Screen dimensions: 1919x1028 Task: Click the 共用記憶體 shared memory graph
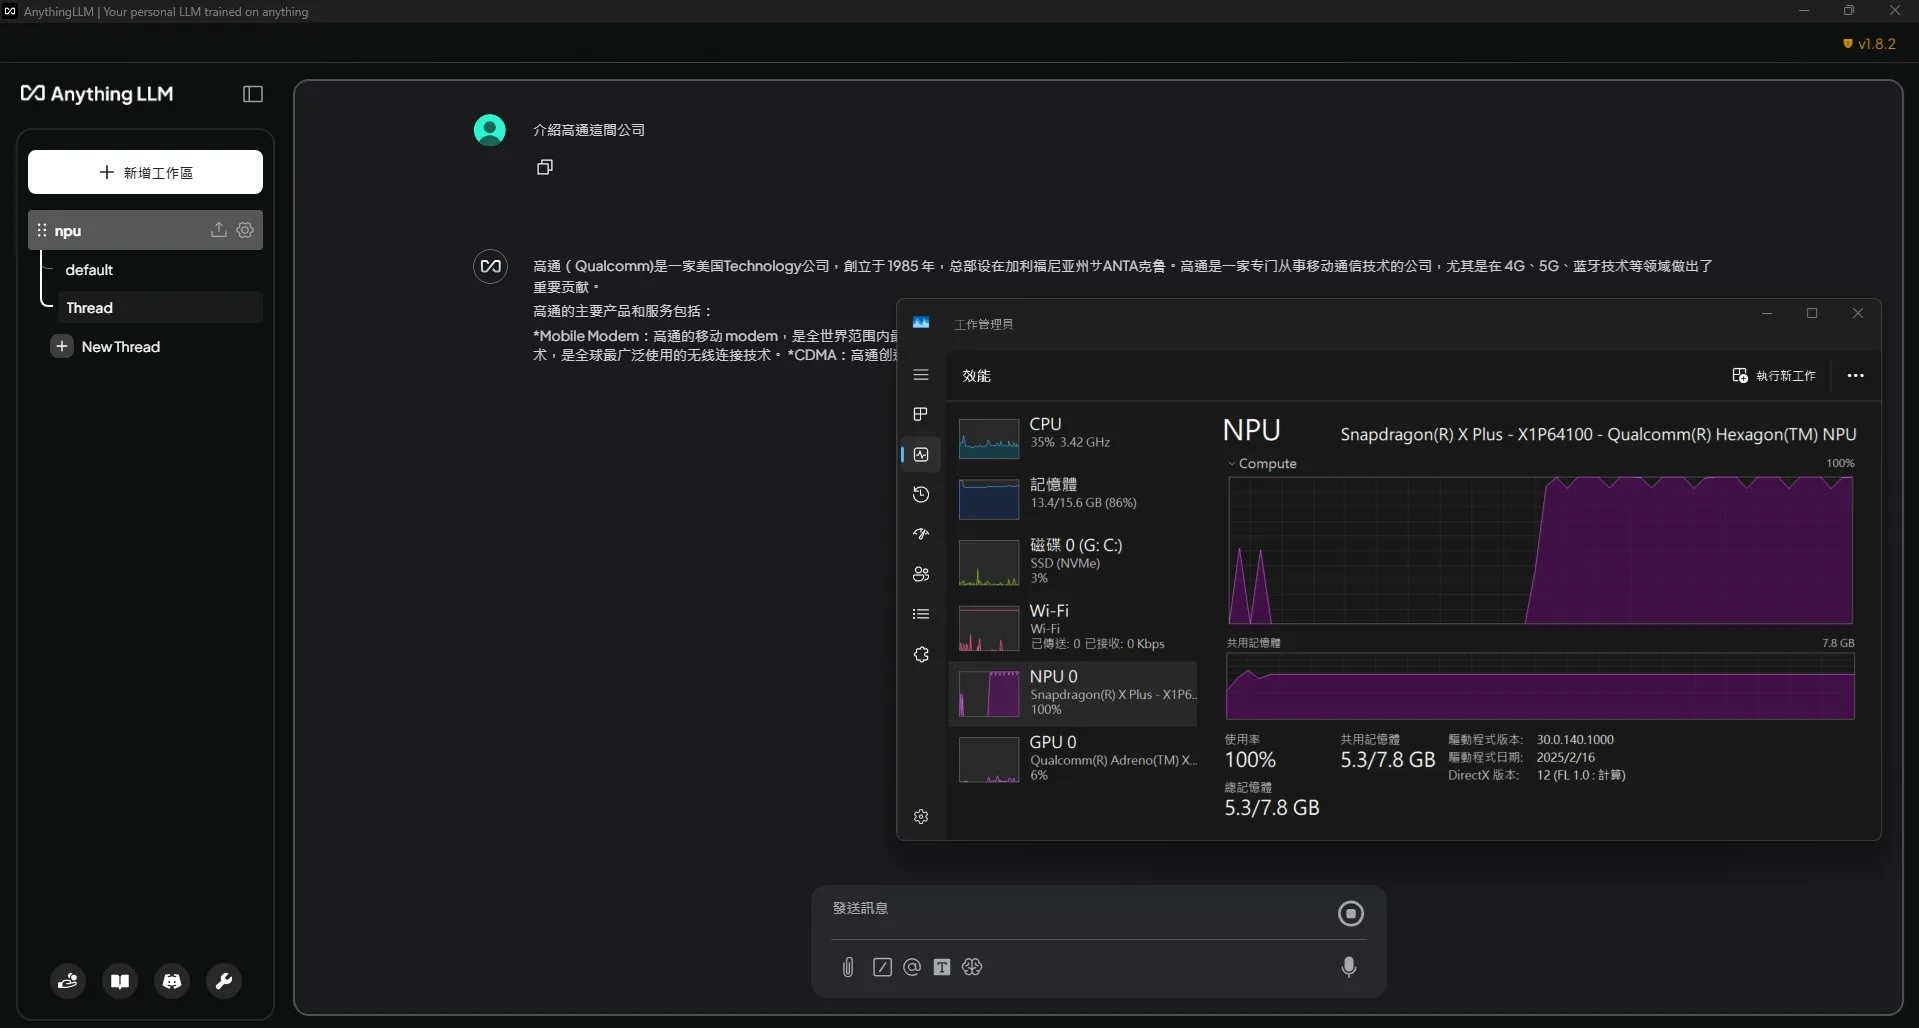coord(1540,687)
